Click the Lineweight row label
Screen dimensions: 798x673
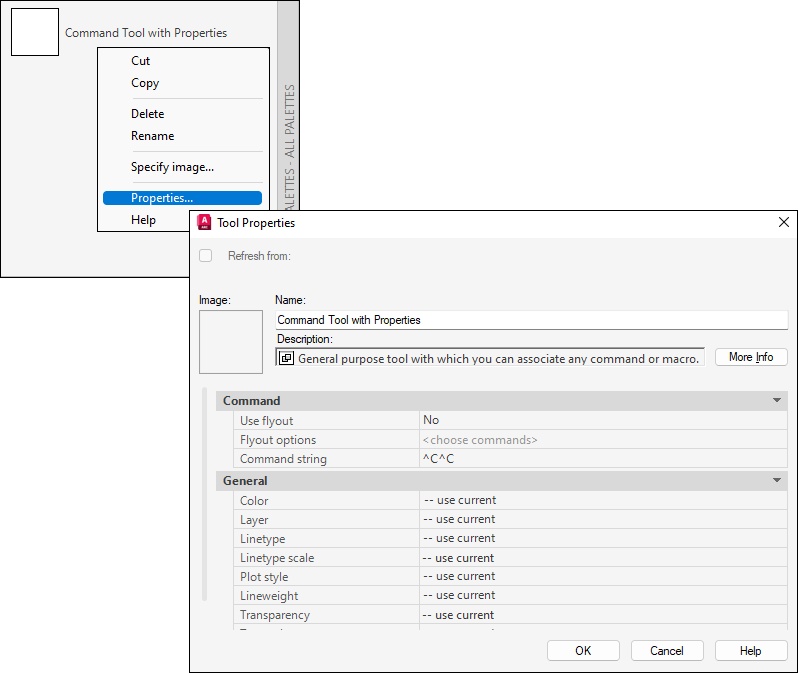[269, 596]
